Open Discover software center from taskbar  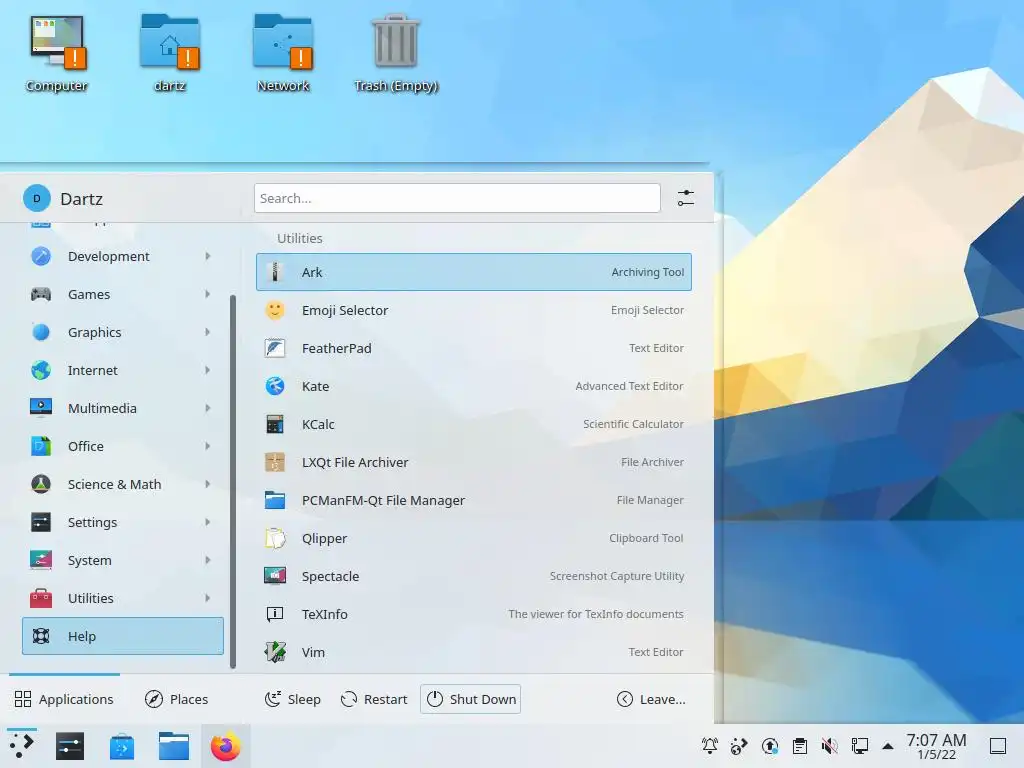pos(122,746)
